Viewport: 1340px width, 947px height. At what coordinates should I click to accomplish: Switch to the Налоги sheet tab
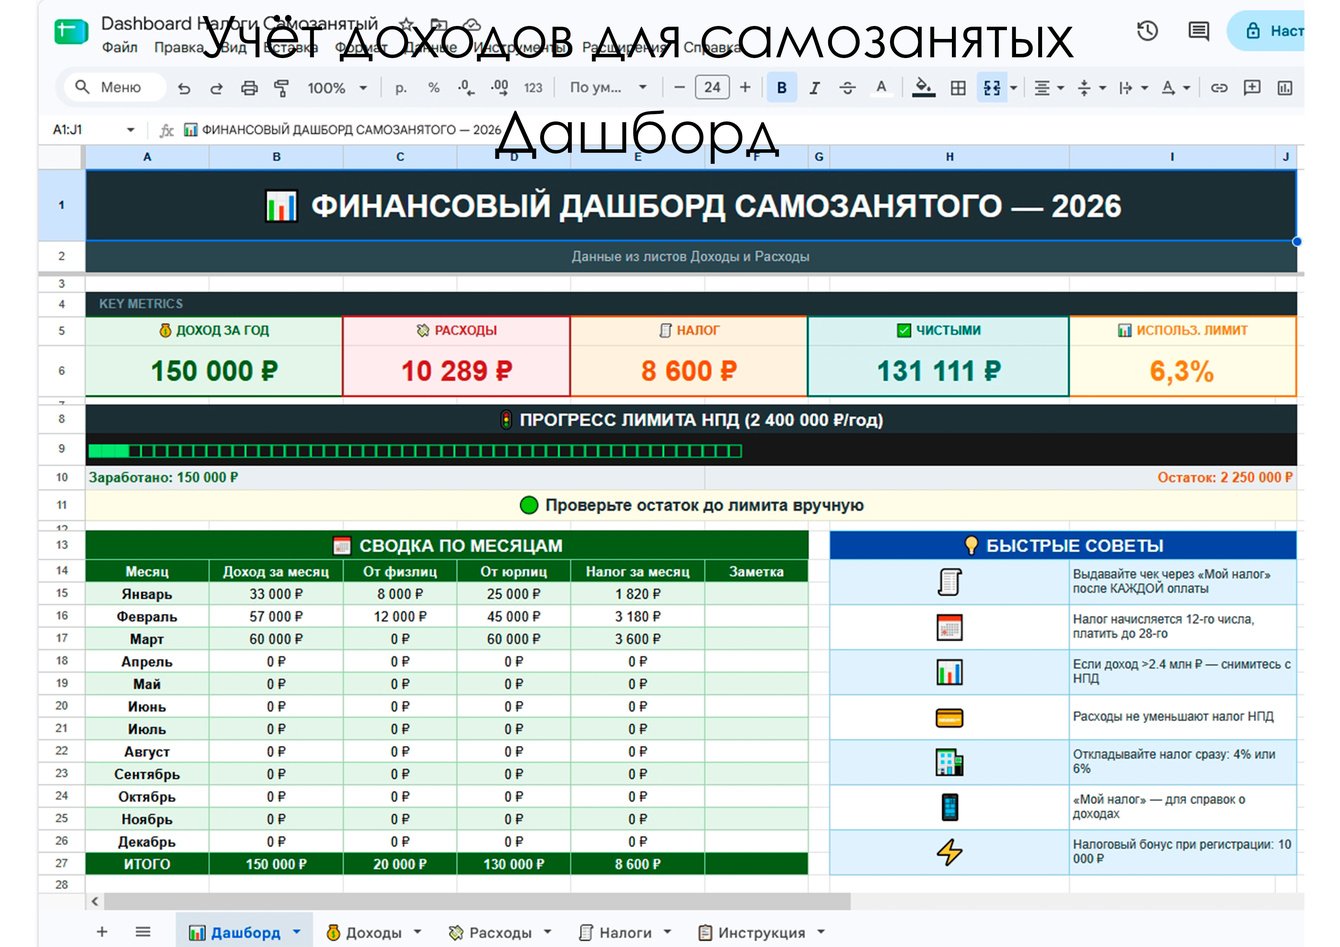coord(625,932)
